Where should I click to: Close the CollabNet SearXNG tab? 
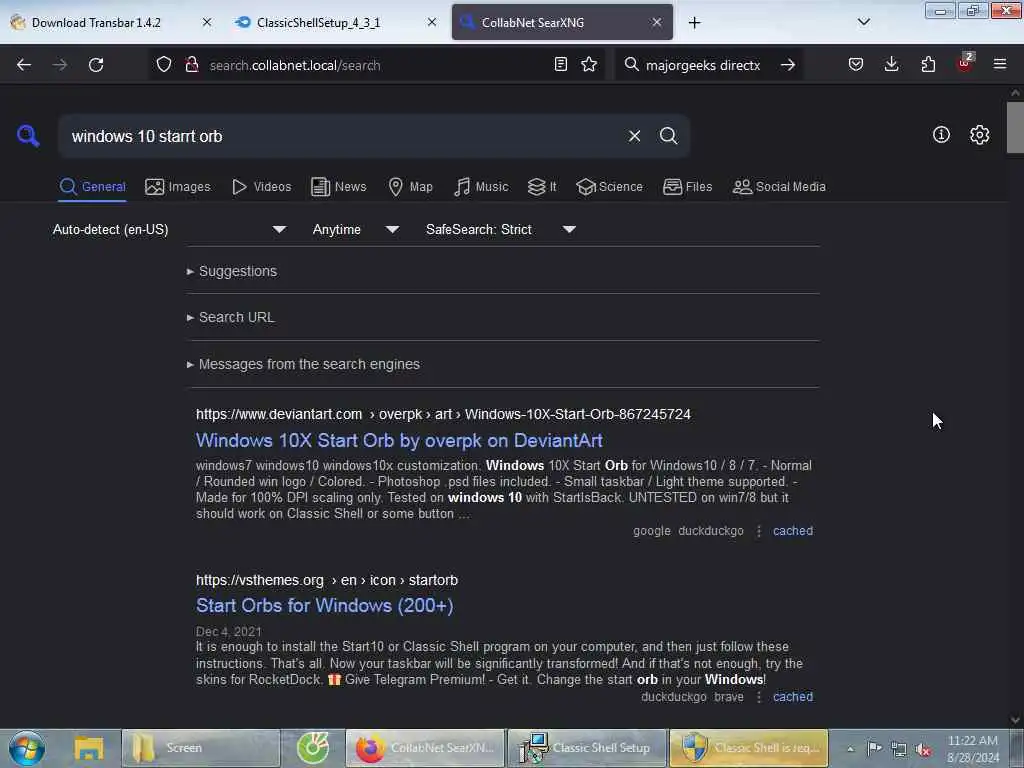pos(656,23)
